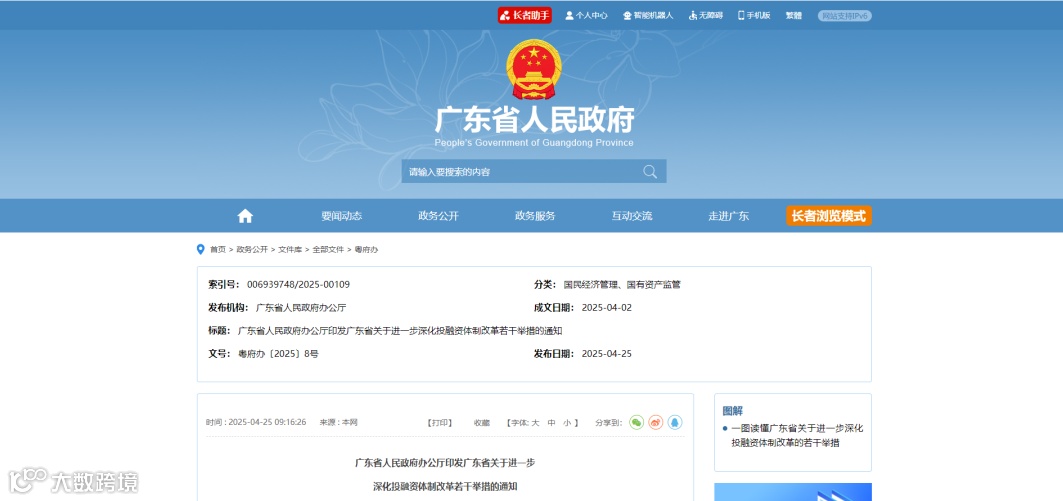Viewport: 1063px width, 501px height.
Task: Click 收藏 to bookmark the page
Action: pos(481,422)
